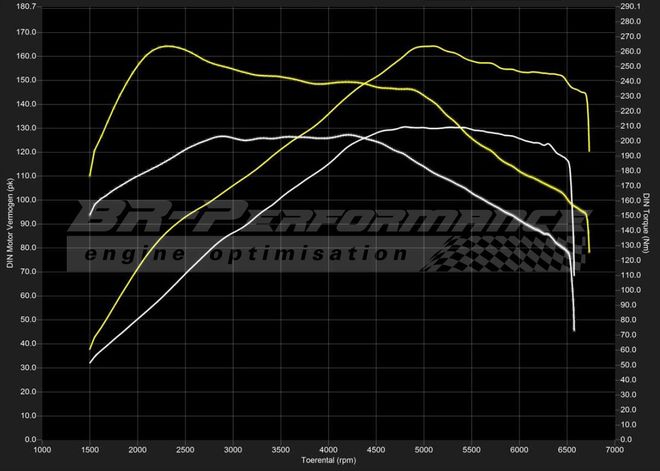Click the yellow curve start point at 1500 rpm bottom
This screenshot has width=660, height=471.
pyautogui.click(x=90, y=350)
